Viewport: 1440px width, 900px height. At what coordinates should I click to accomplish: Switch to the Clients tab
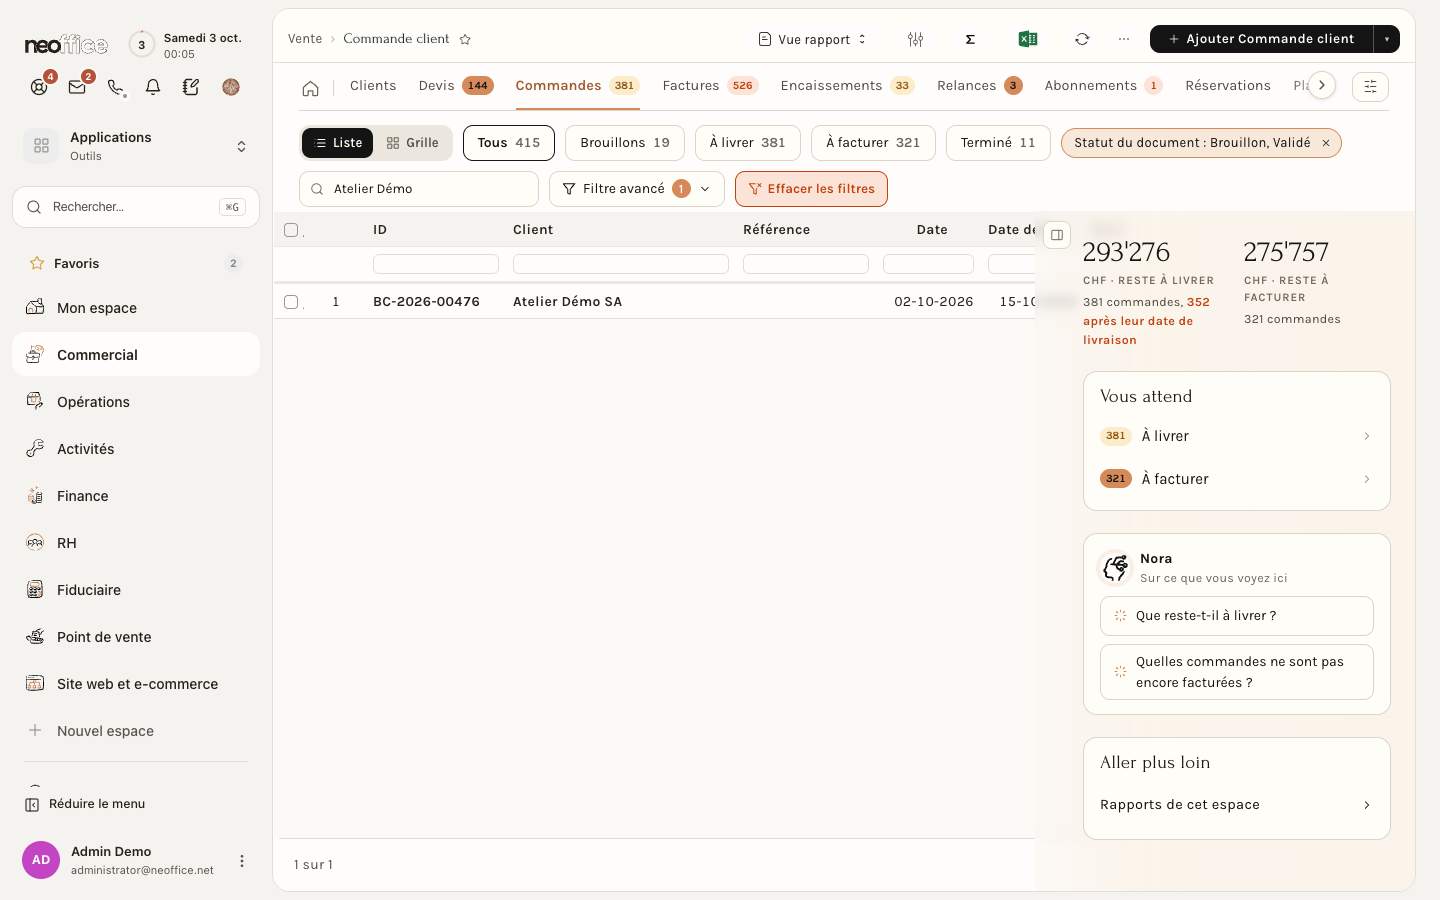tap(373, 86)
